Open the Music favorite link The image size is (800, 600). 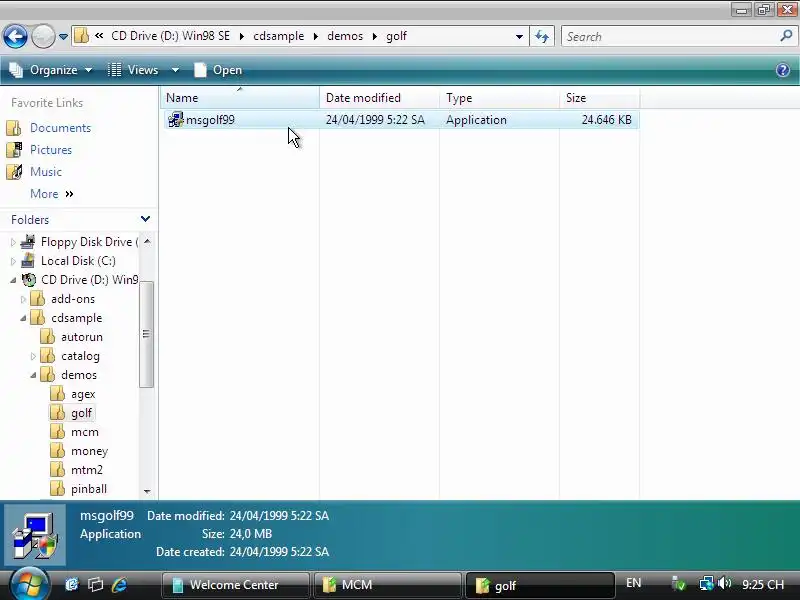[45, 172]
